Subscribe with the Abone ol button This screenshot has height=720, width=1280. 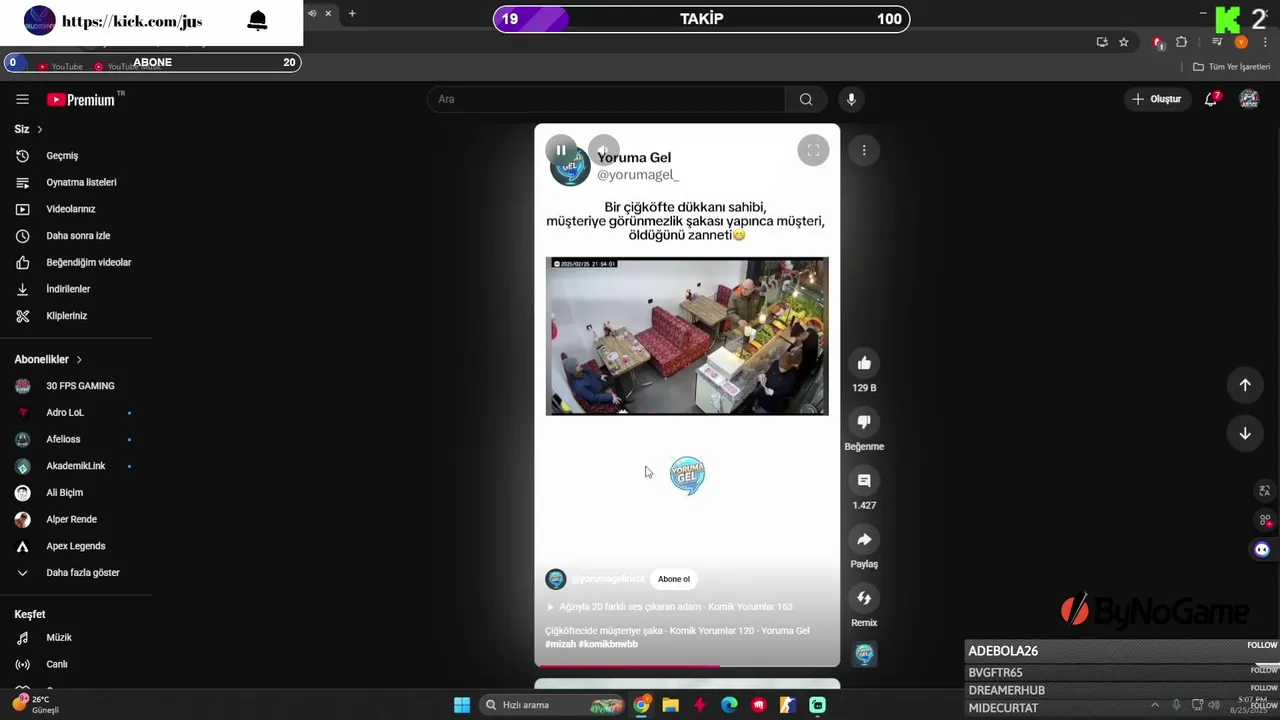coord(674,579)
